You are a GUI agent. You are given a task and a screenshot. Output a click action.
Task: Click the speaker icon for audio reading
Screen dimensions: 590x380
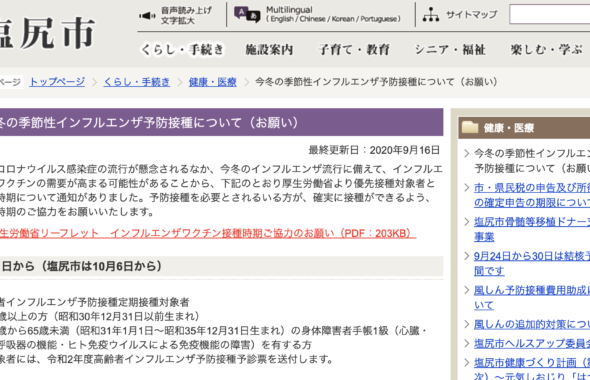(x=147, y=16)
